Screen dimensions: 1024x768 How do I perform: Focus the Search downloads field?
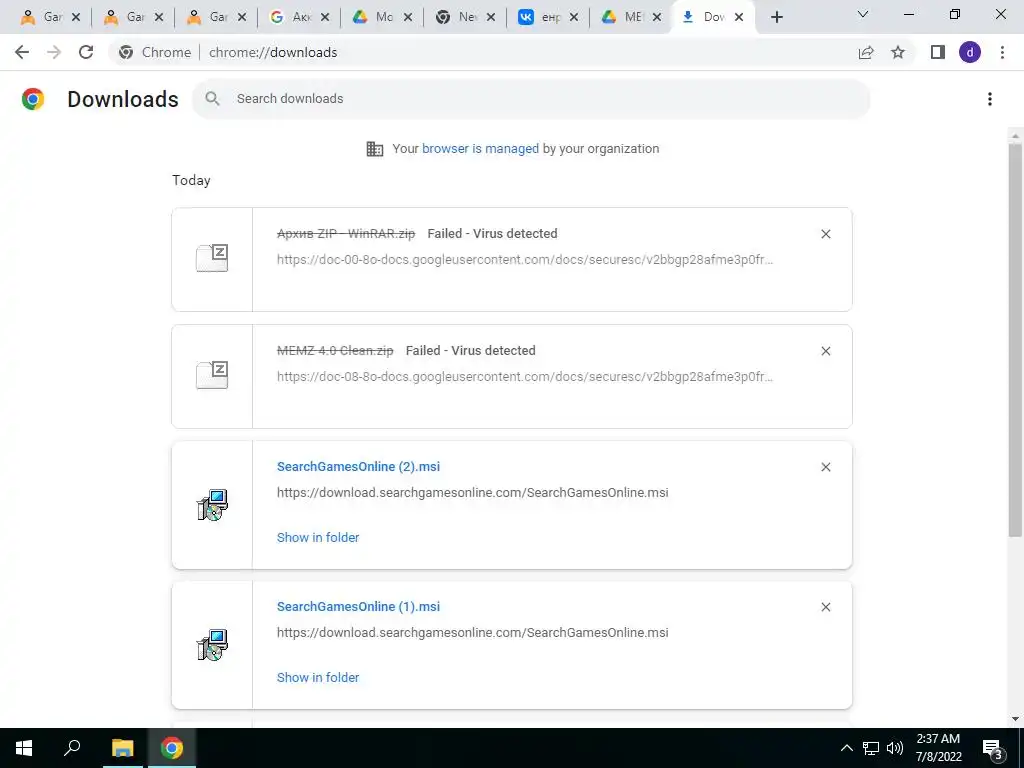click(530, 99)
